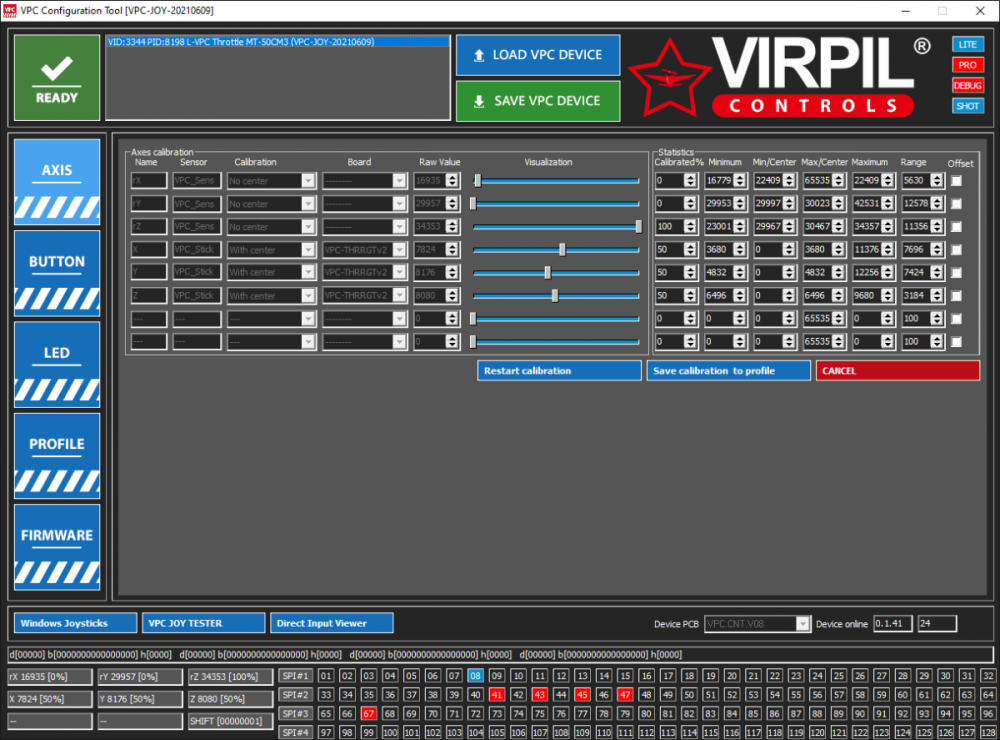Click the VPC app icon in title bar
The image size is (1000, 740).
tap(10, 10)
